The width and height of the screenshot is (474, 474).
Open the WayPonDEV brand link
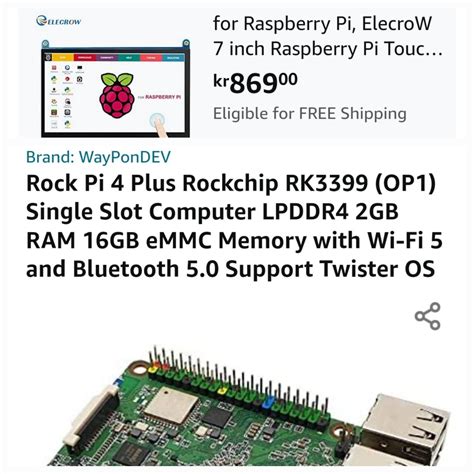tap(98, 157)
